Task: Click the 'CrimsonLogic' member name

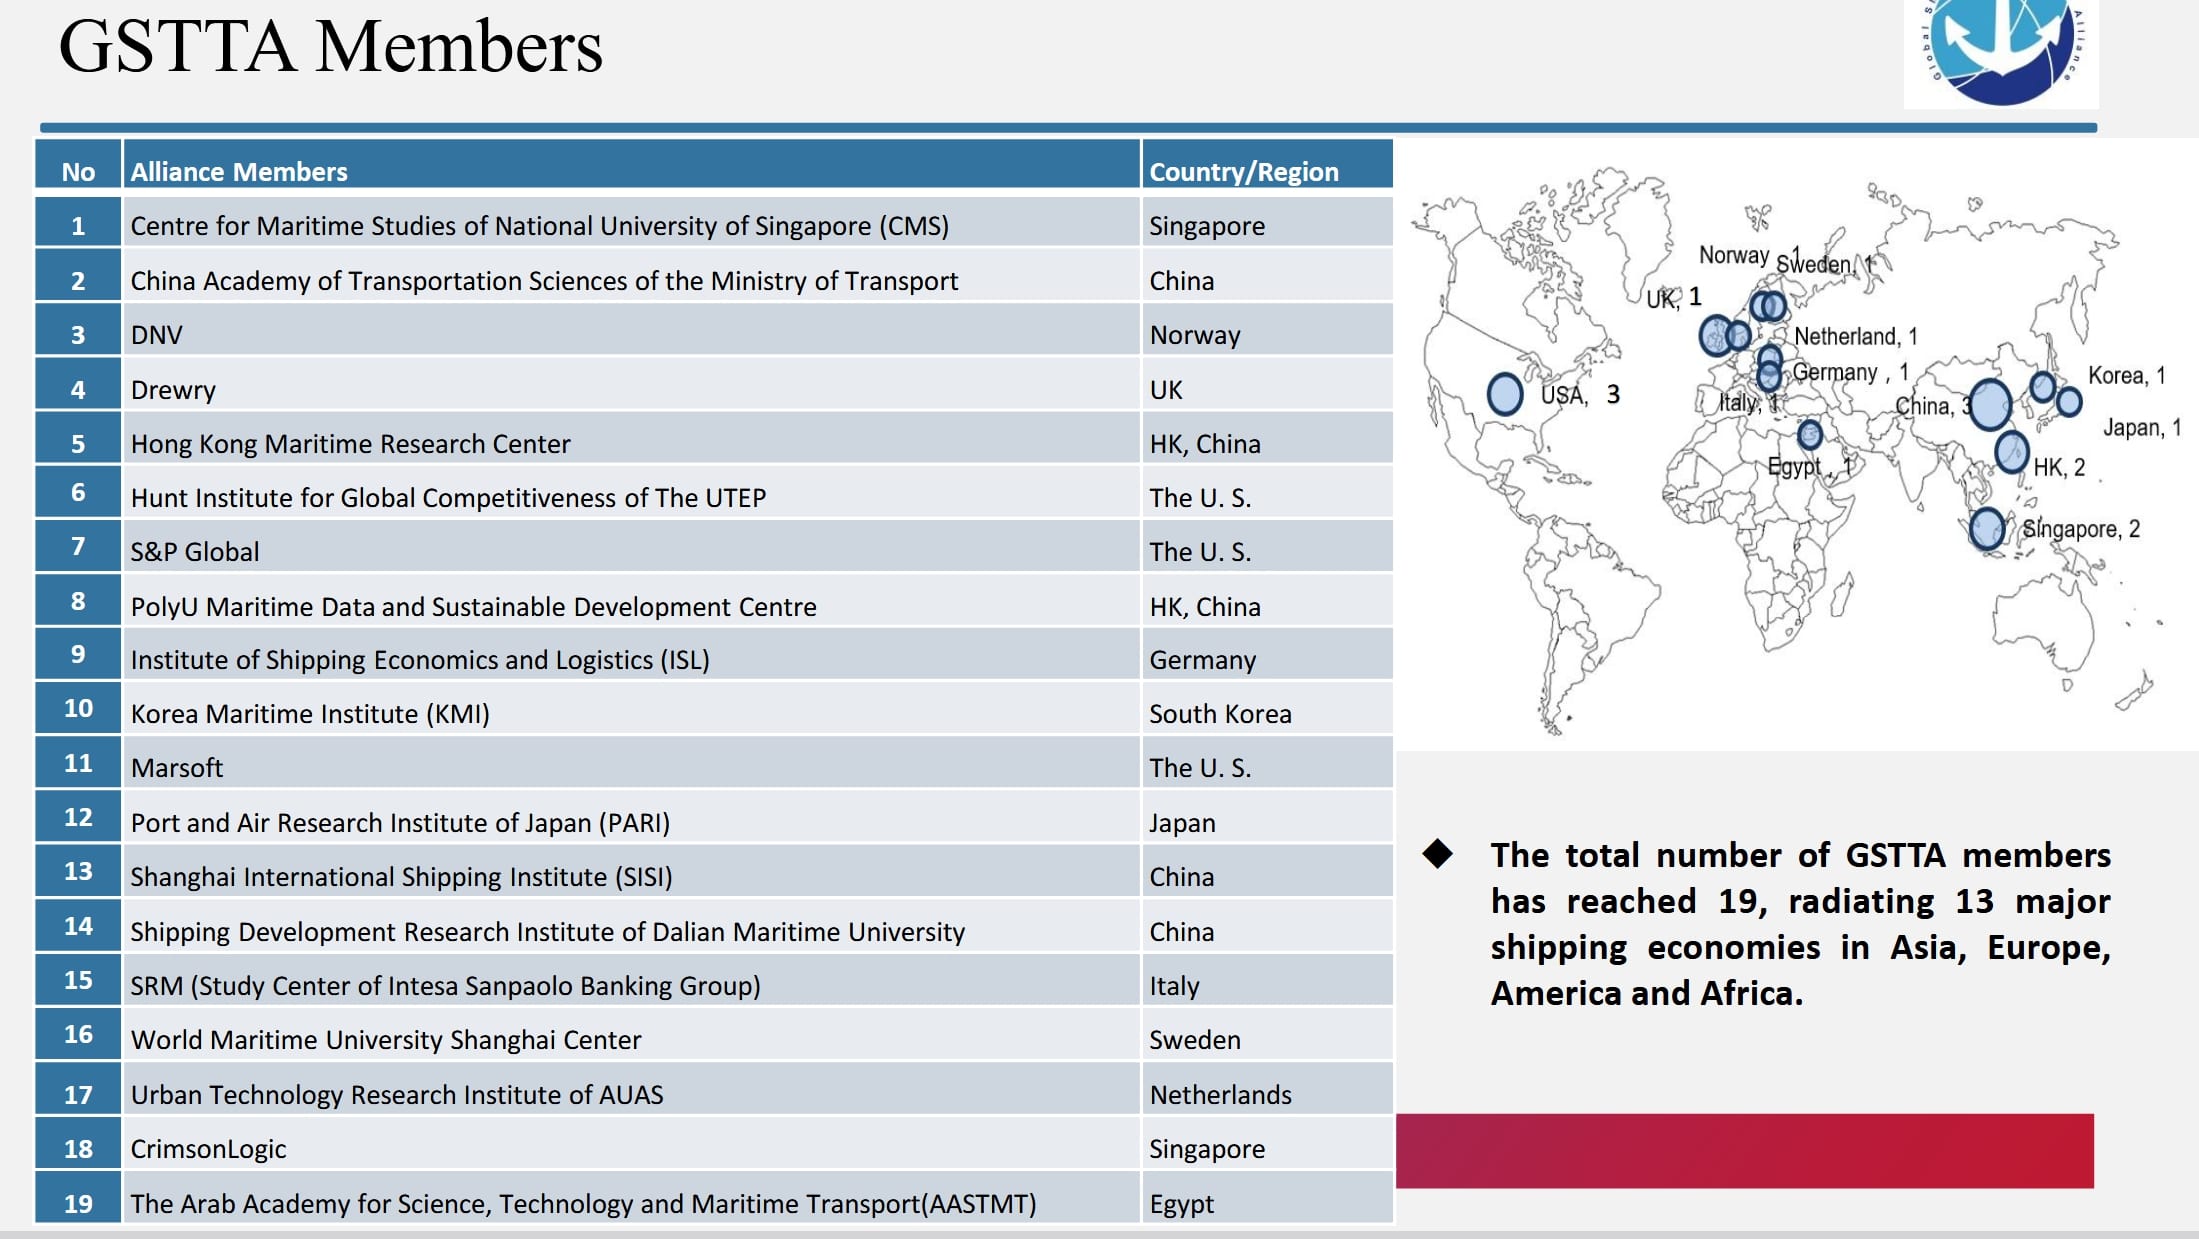Action: pos(208,1149)
